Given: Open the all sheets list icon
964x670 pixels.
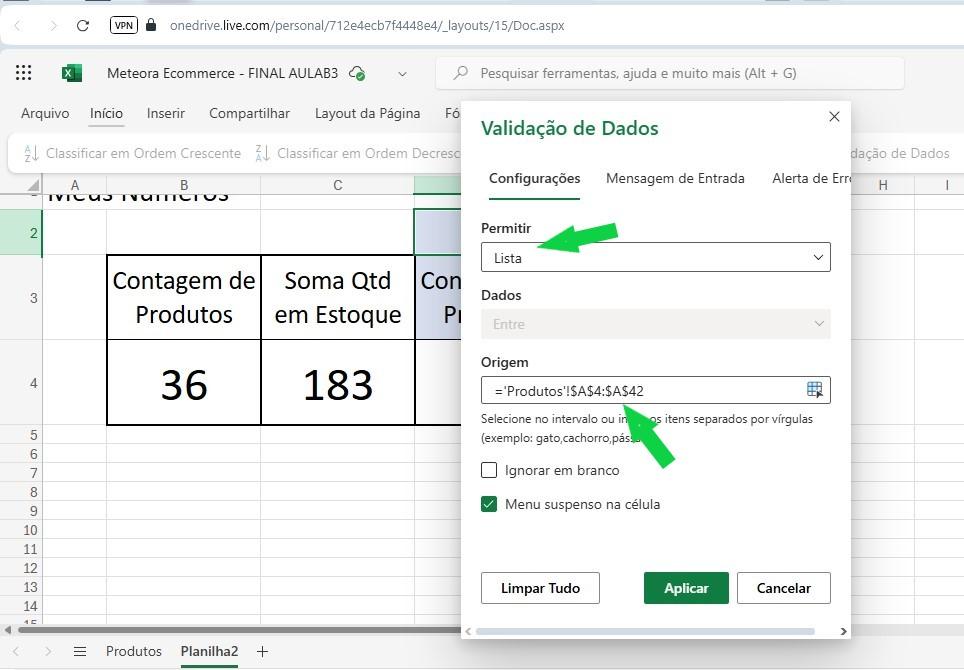Looking at the screenshot, I should click(80, 651).
